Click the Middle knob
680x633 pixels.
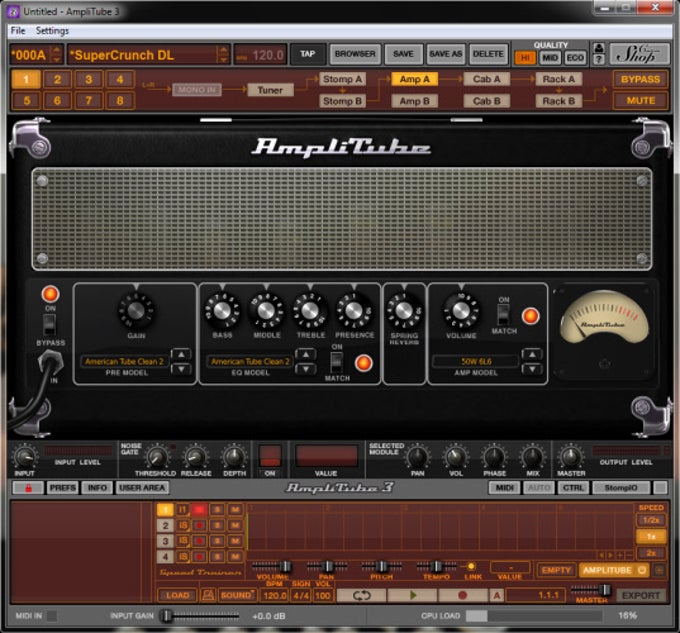click(266, 310)
